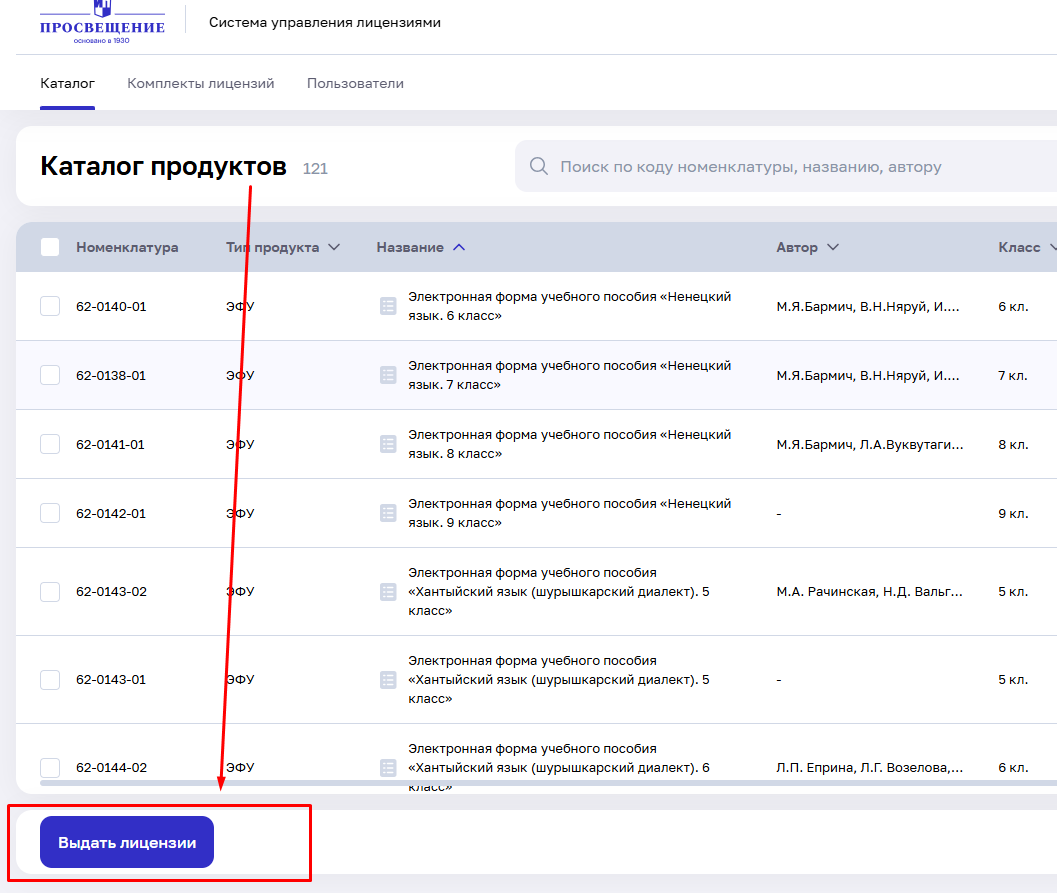Sort by Название column arrow
This screenshot has width=1057, height=893.
[459, 247]
